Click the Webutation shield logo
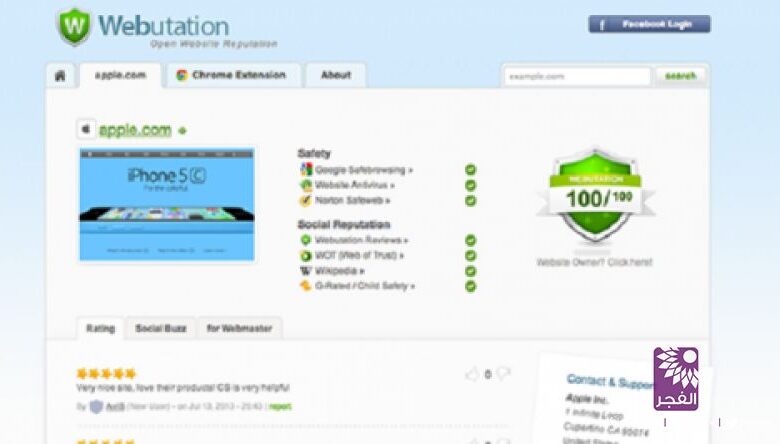The image size is (780, 444). [74, 27]
